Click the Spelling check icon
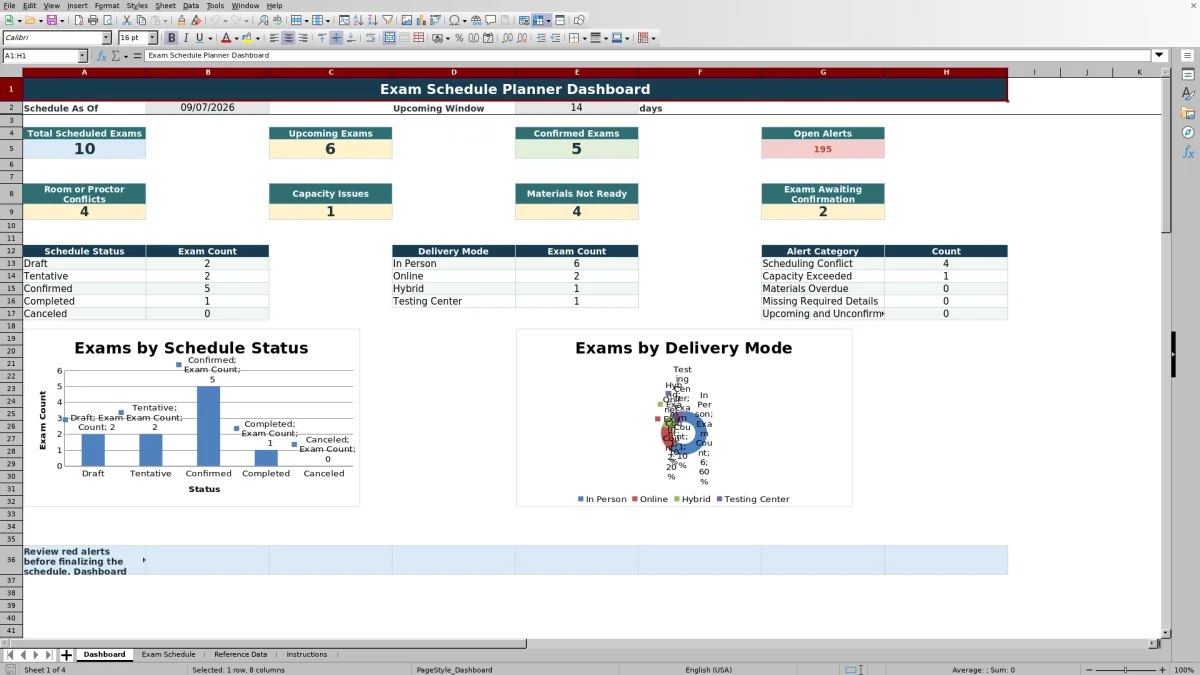Image resolution: width=1200 pixels, height=675 pixels. tap(277, 20)
